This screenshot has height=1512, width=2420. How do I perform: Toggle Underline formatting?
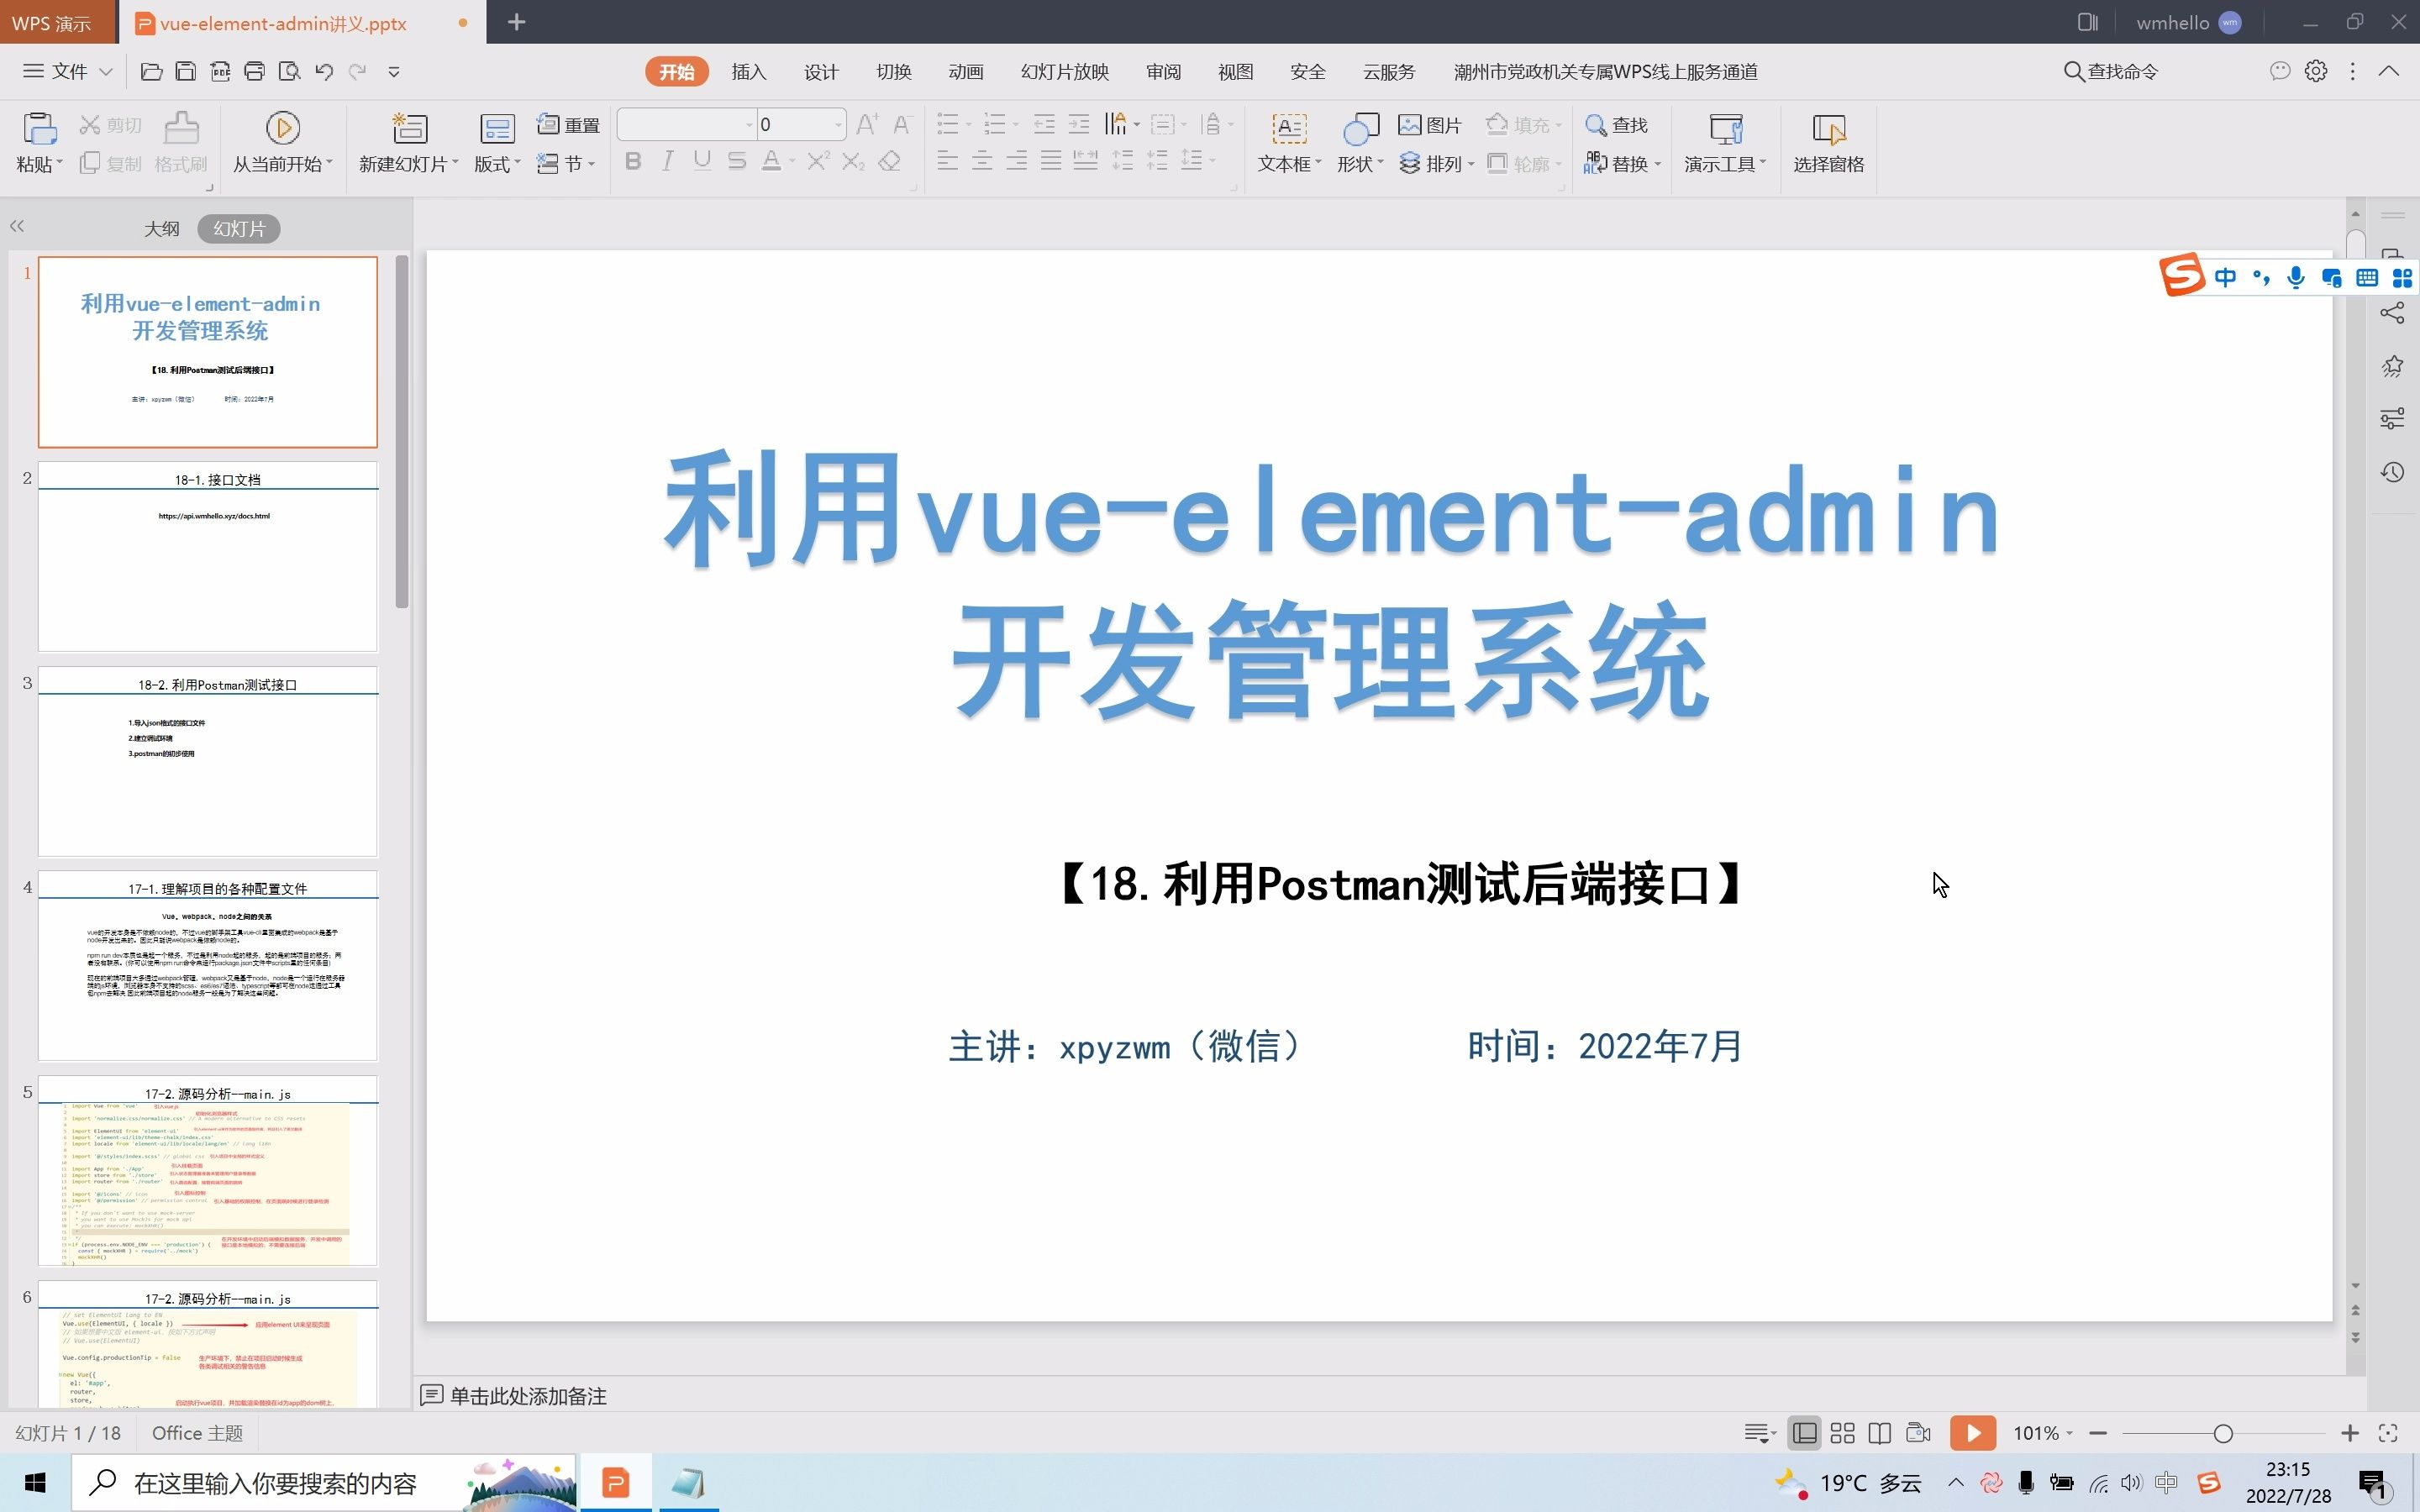[x=702, y=161]
